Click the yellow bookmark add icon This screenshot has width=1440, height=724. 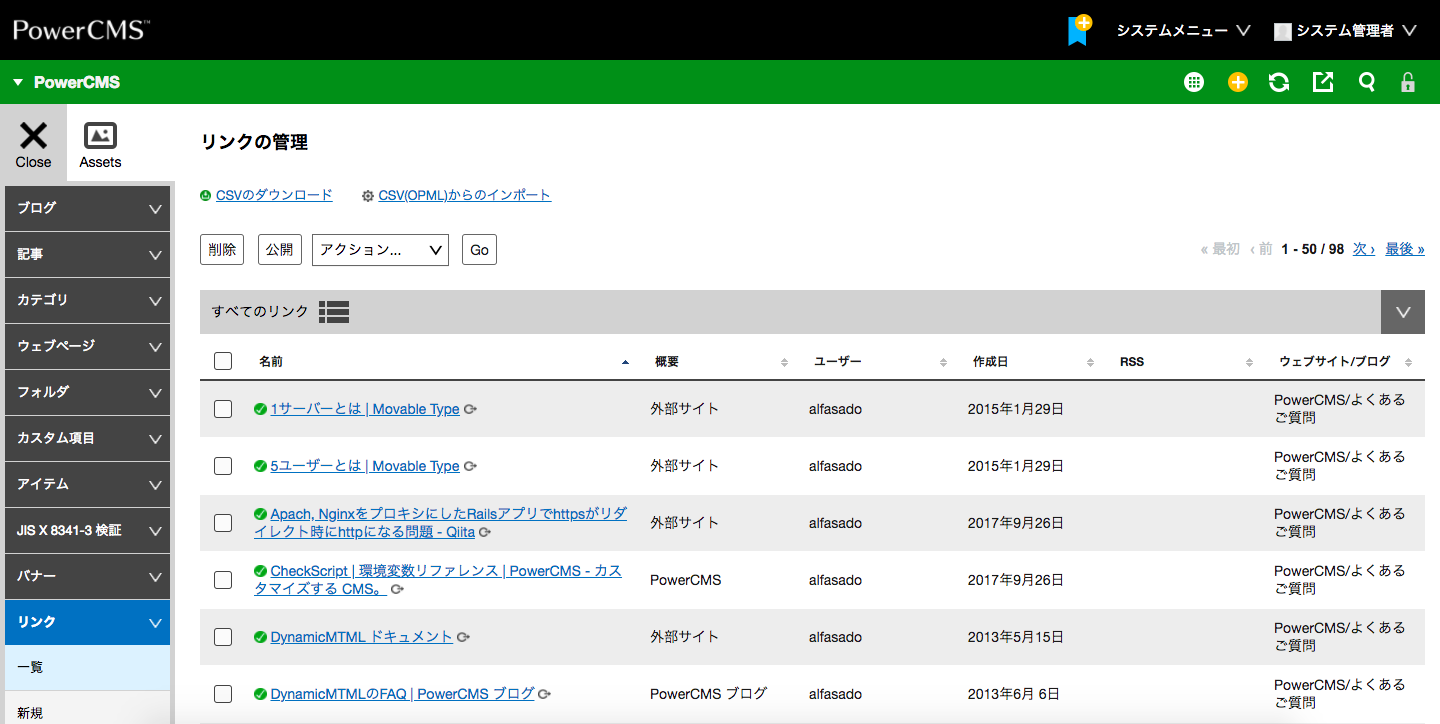1079,30
